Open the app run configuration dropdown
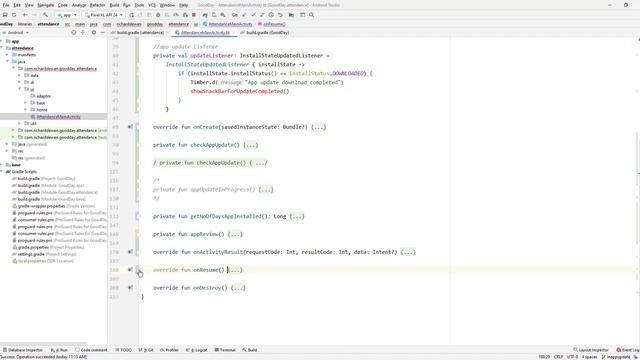Screen dimensions: 640x360 [67, 15]
